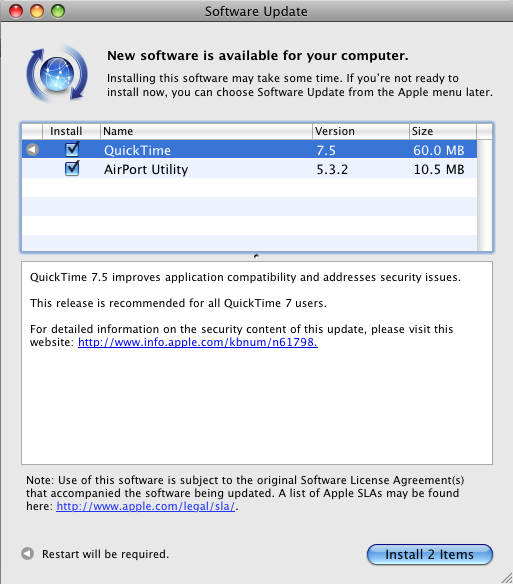This screenshot has height=584, width=513.
Task: Click the split-view divider handle below the list
Action: (x=256, y=256)
